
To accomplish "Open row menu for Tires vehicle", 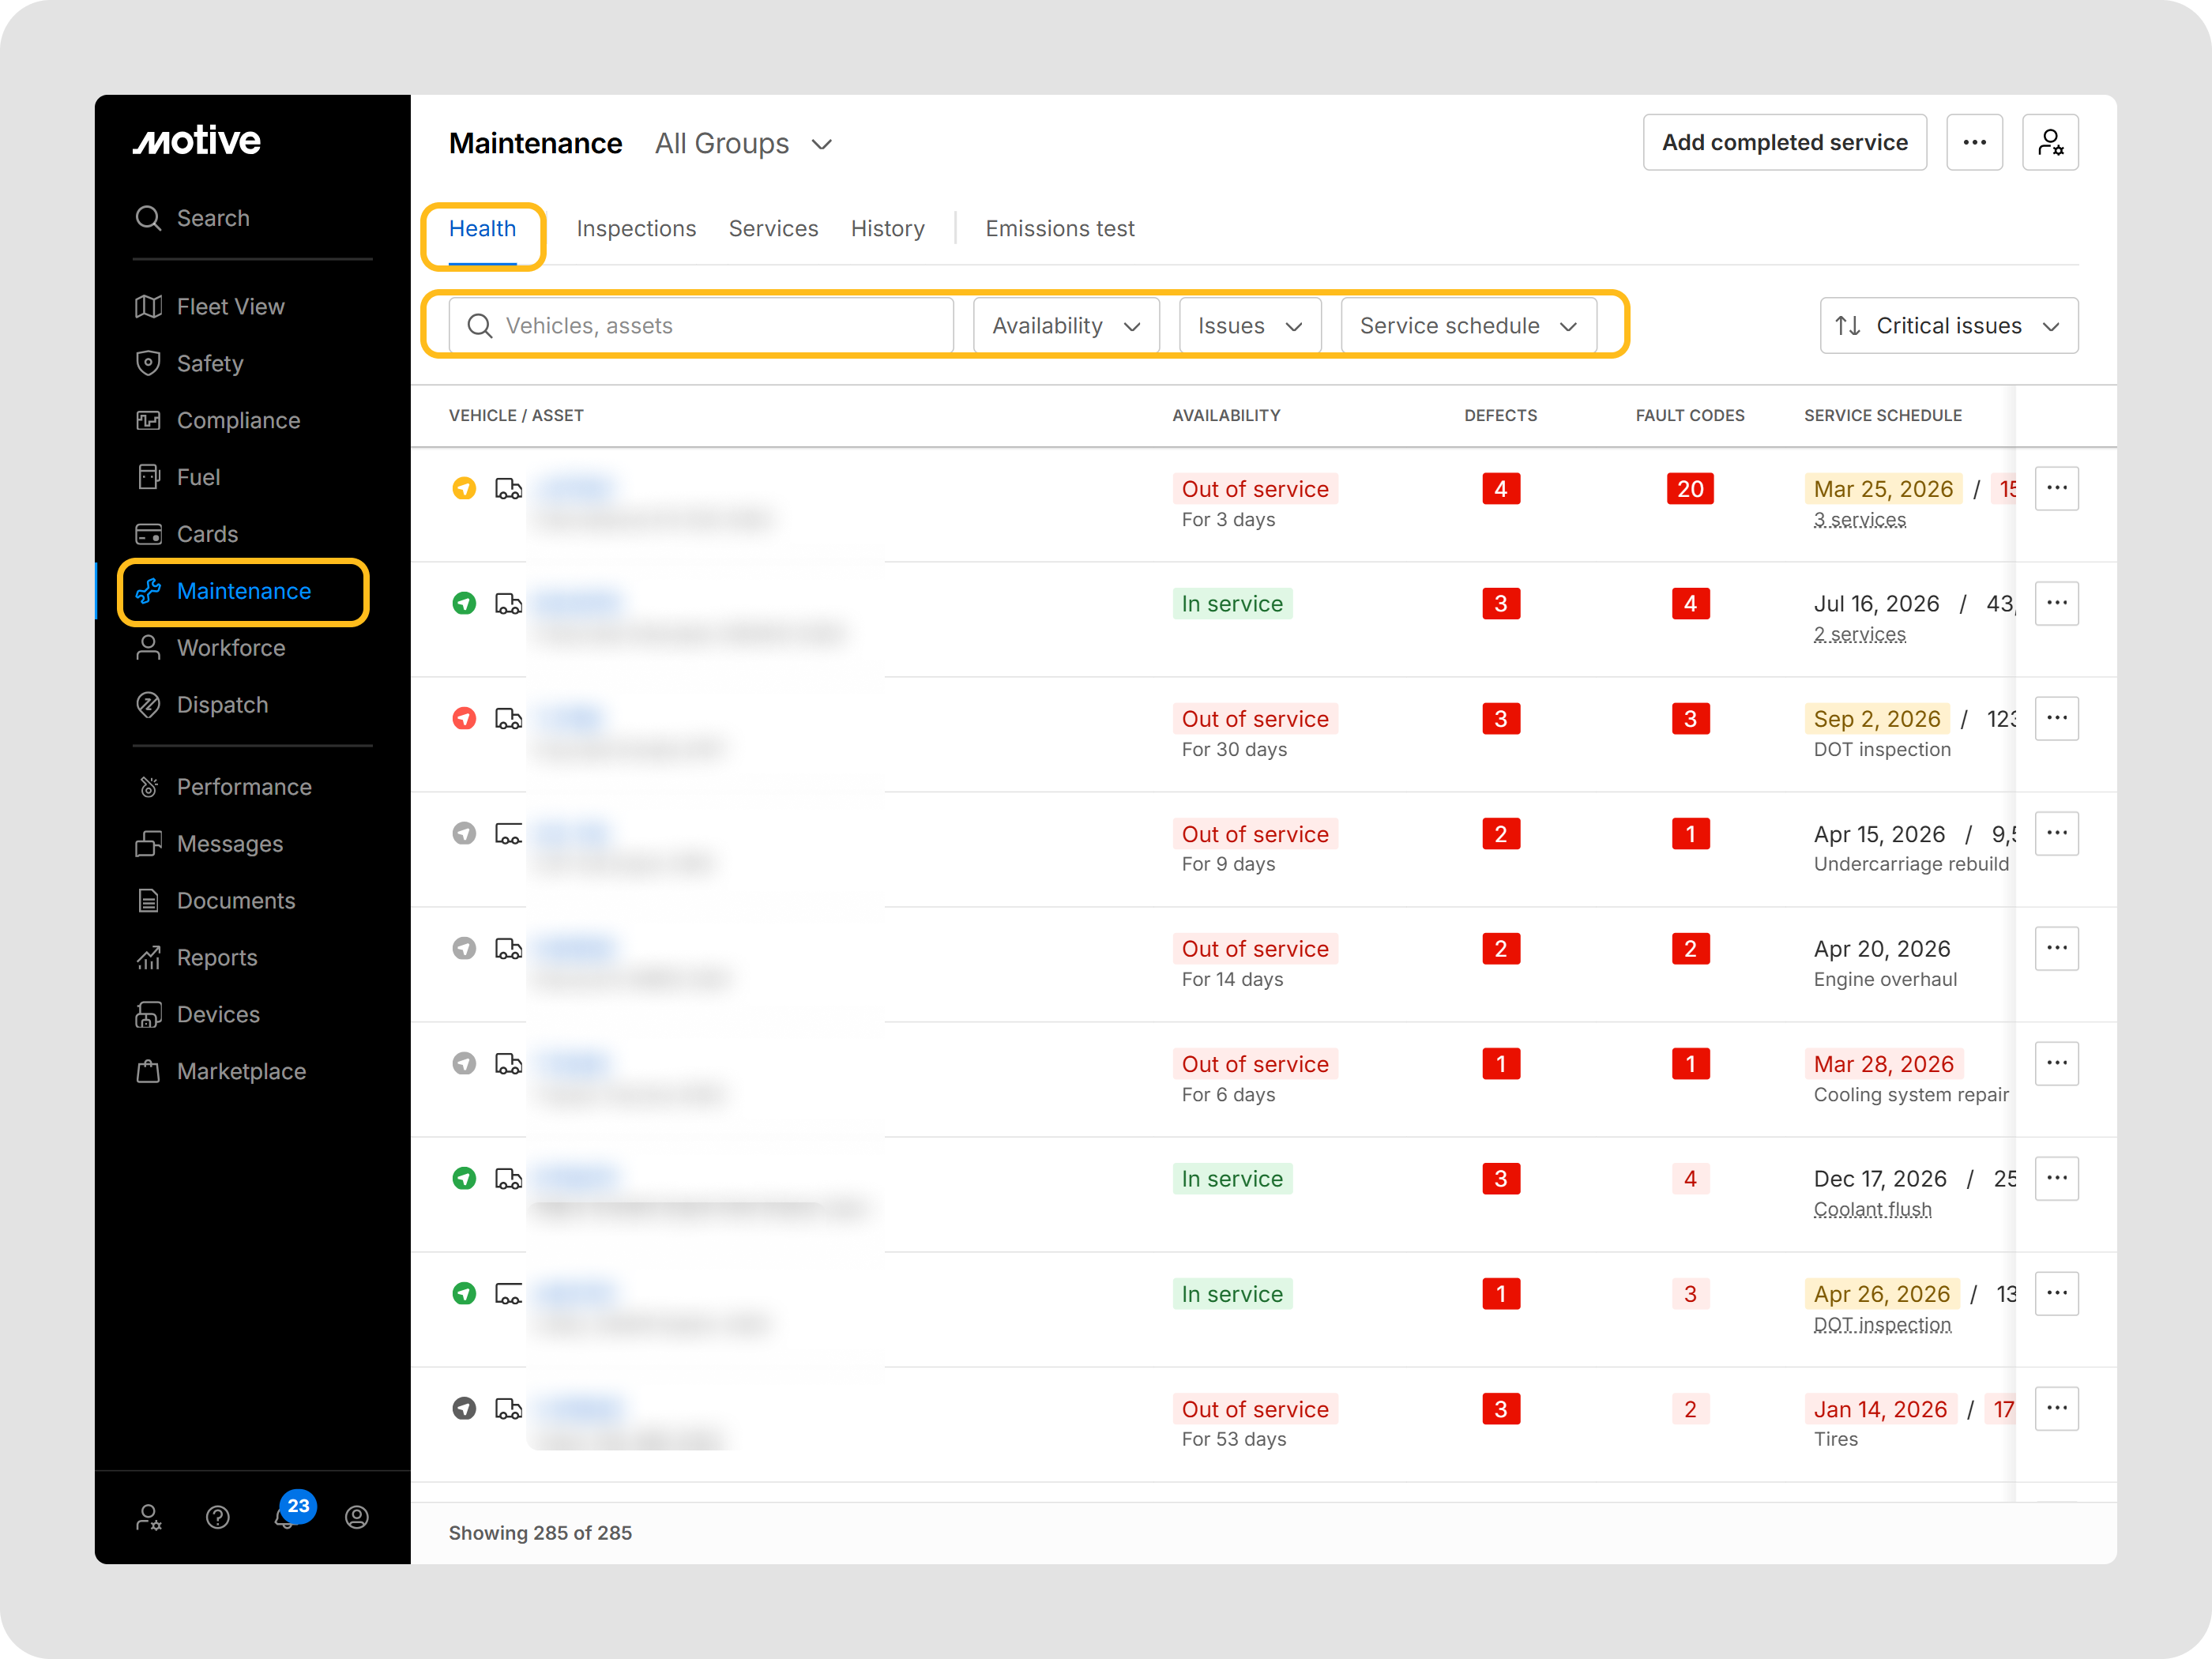I will click(x=2057, y=1409).
